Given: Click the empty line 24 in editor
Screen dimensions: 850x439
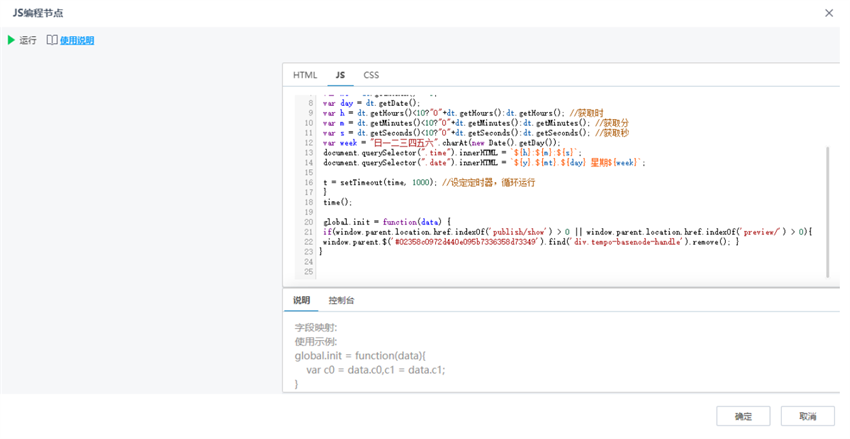Looking at the screenshot, I should pyautogui.click(x=500, y=262).
